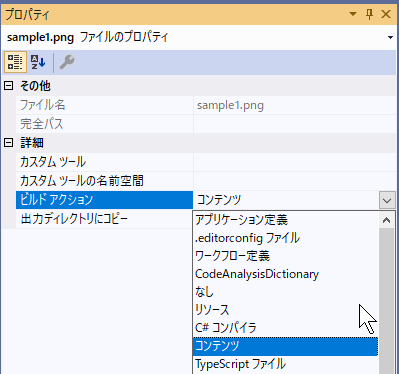The width and height of the screenshot is (399, 374).
Task: Open Property Pages with the wrench icon
Action: [x=67, y=62]
